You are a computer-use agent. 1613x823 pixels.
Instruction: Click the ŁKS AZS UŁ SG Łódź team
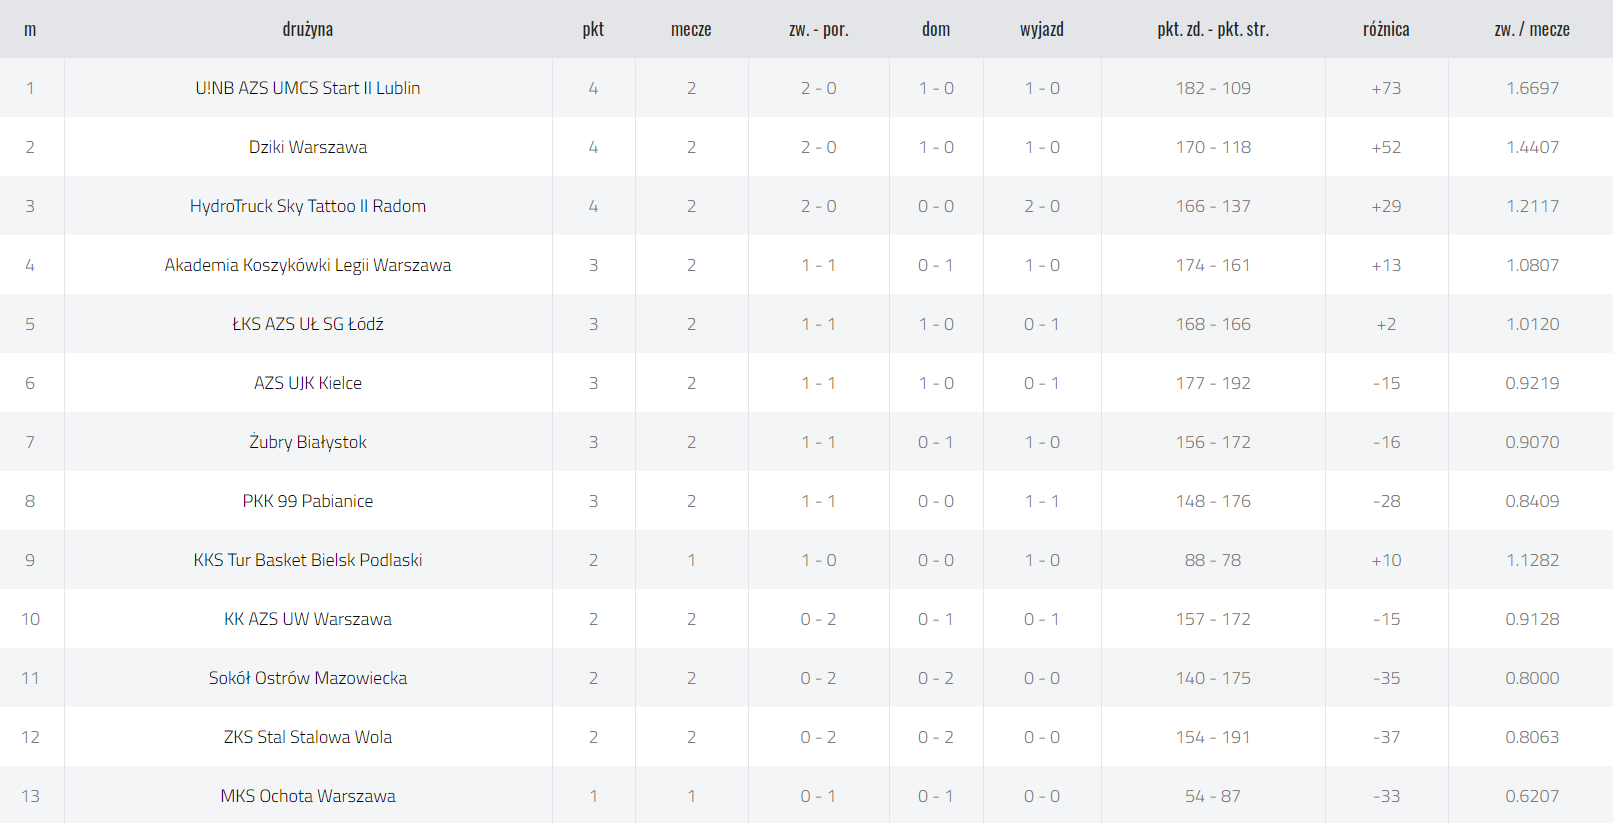(x=308, y=324)
